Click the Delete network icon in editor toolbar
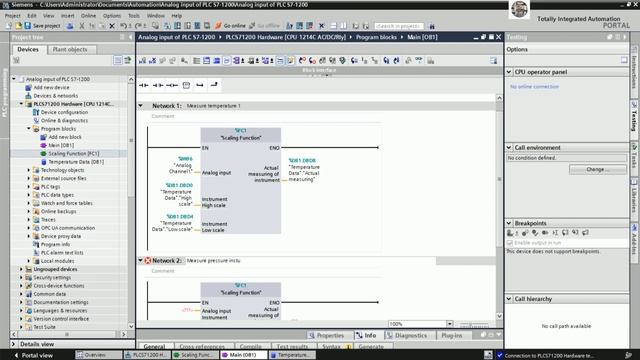Viewport: 640px width, 360px height. [152, 61]
